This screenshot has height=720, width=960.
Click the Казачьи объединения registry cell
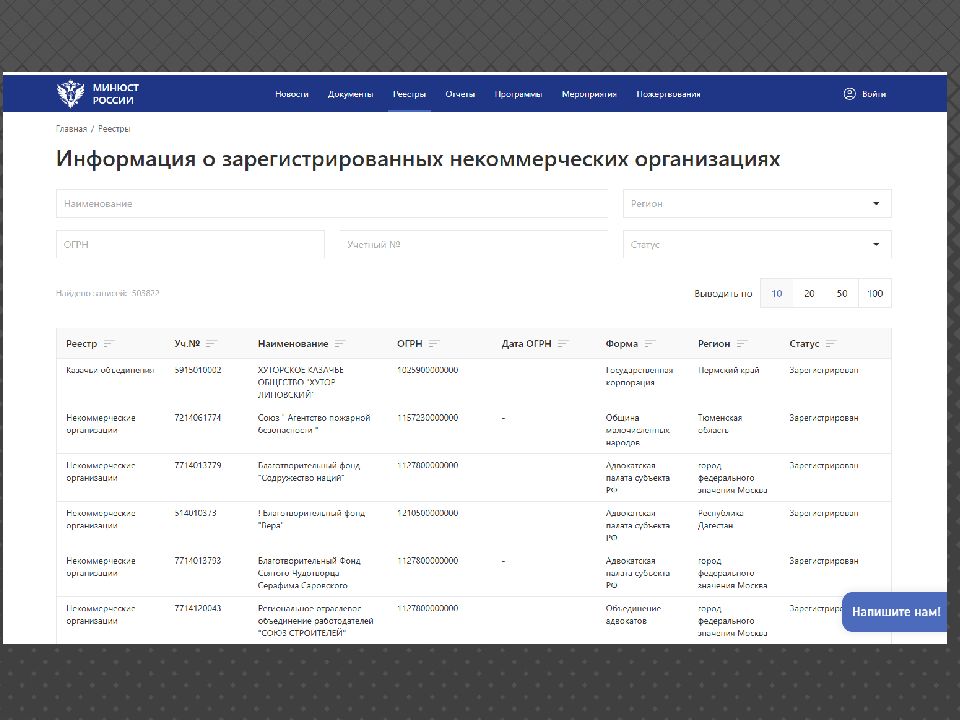[x=110, y=370]
